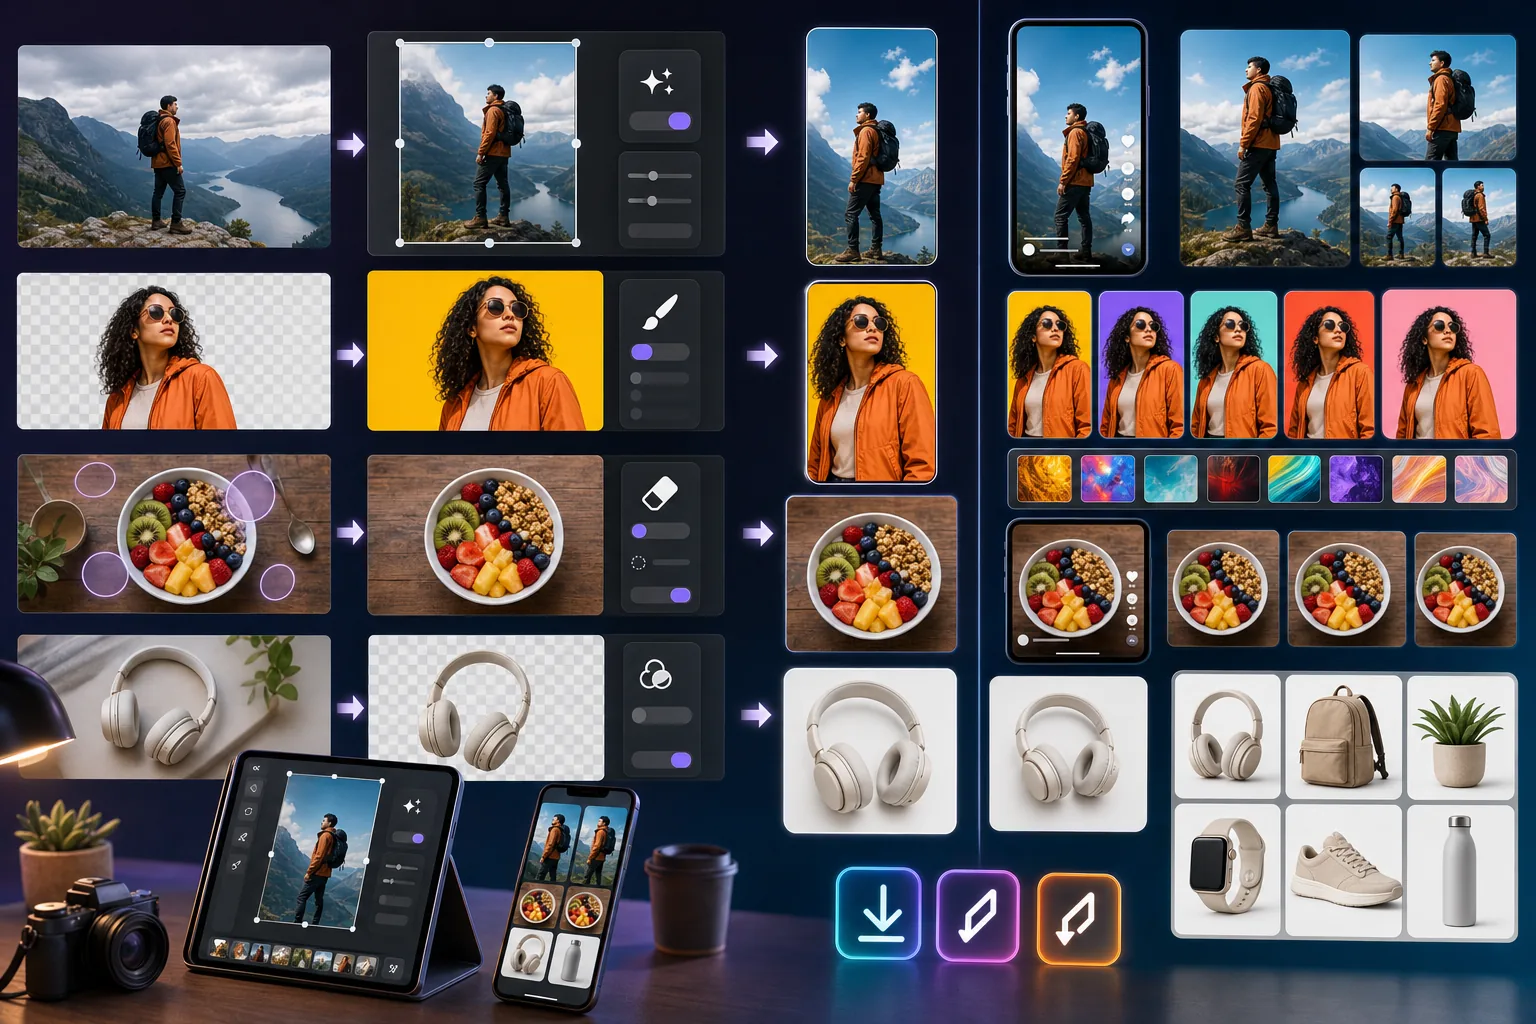Click the orange glowing arrow icon button
This screenshot has height=1024, width=1536.
coord(1078,918)
